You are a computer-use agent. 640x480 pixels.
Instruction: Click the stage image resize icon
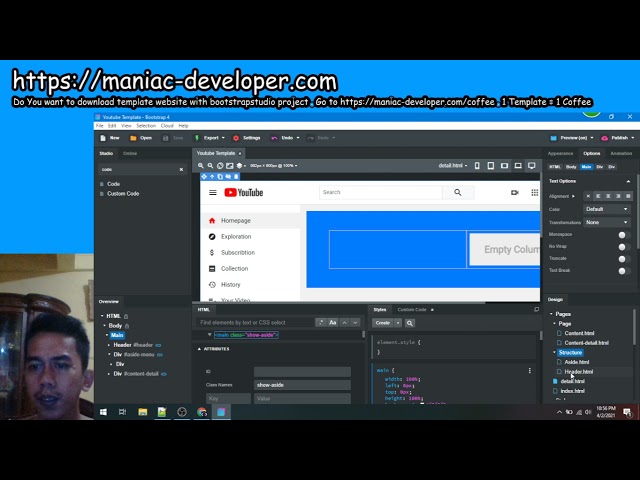coord(230,166)
